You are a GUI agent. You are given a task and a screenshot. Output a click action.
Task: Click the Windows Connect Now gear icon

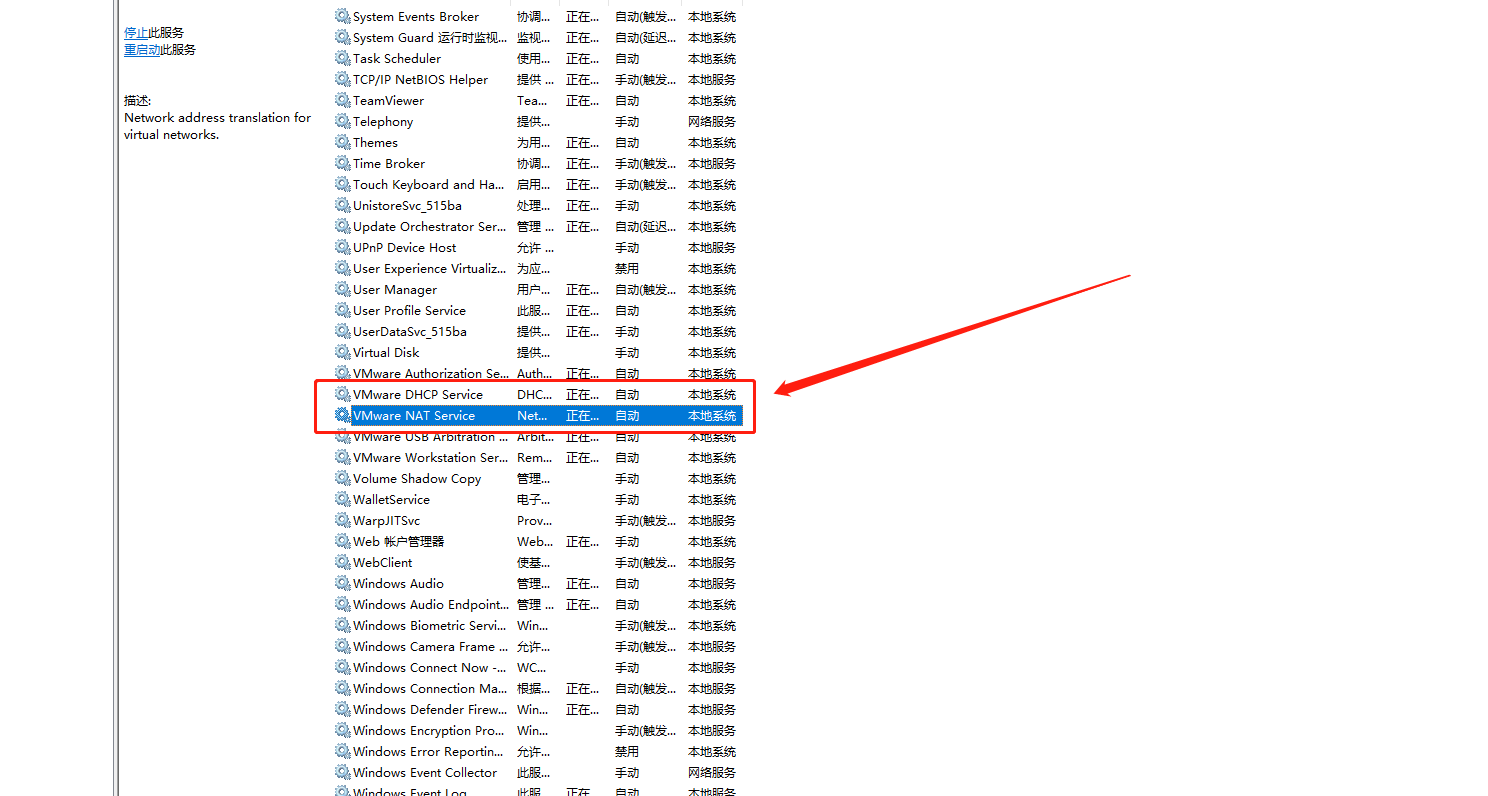point(343,668)
